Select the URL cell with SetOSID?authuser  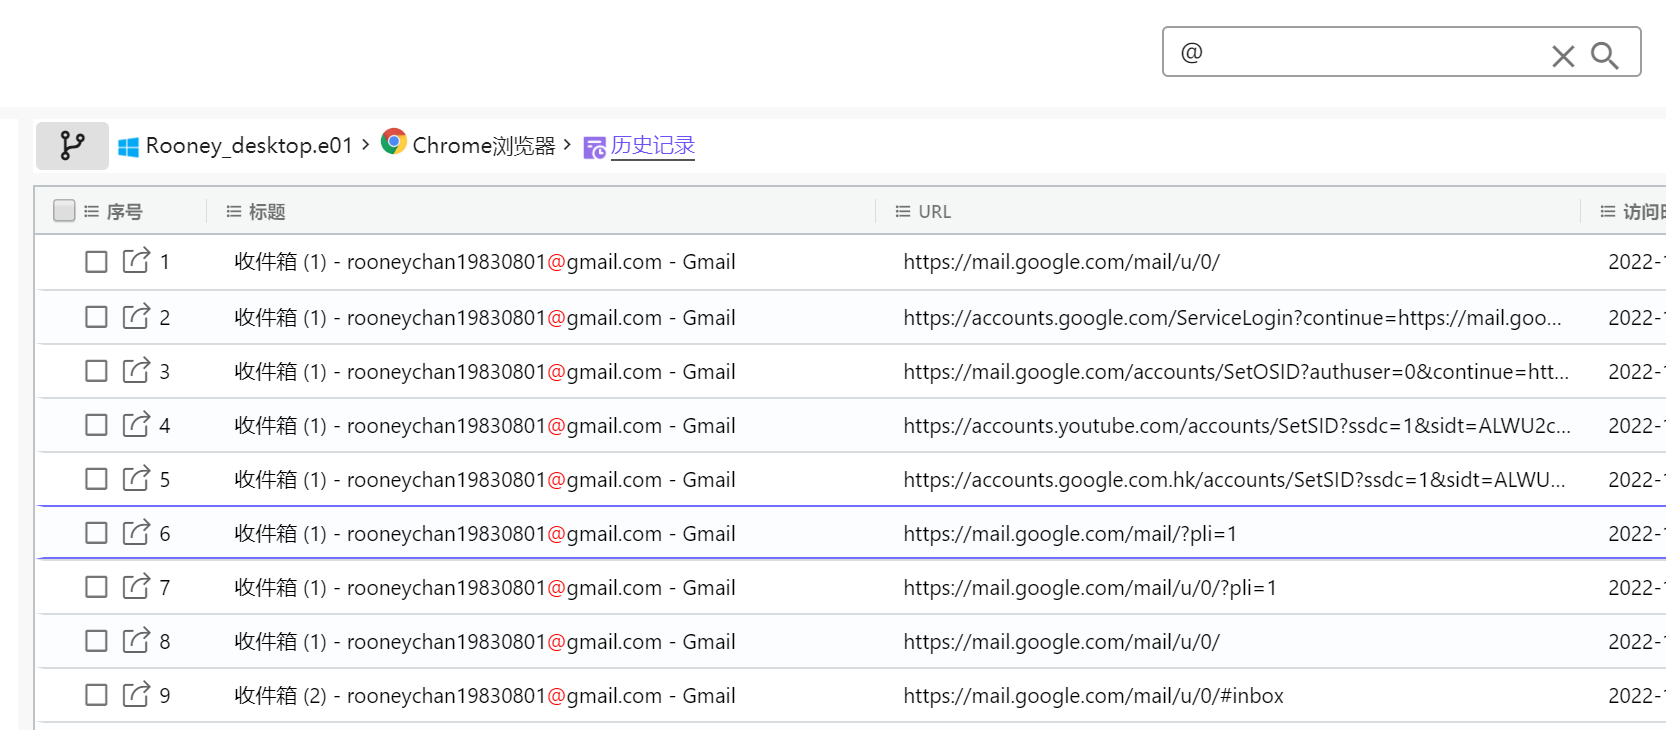[x=1236, y=372]
